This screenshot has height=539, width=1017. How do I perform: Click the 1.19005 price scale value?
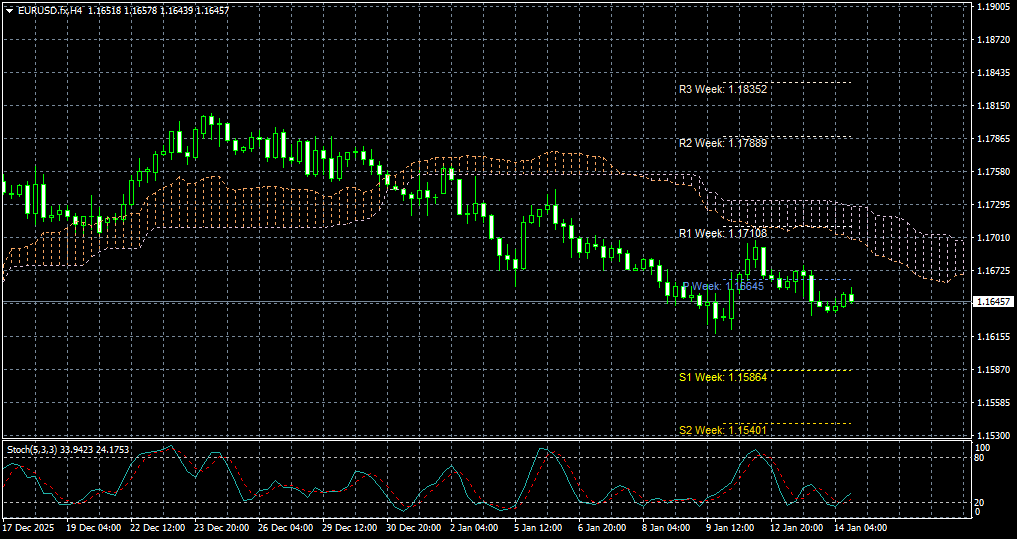[x=993, y=6]
